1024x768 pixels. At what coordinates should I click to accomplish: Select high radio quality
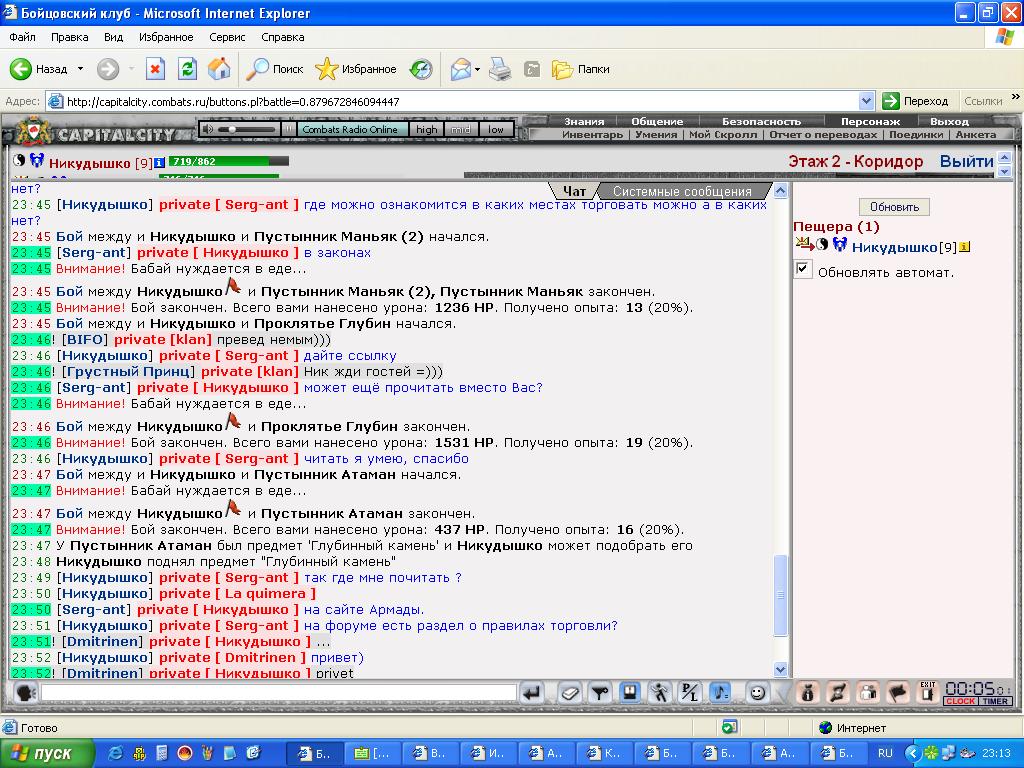pos(426,129)
